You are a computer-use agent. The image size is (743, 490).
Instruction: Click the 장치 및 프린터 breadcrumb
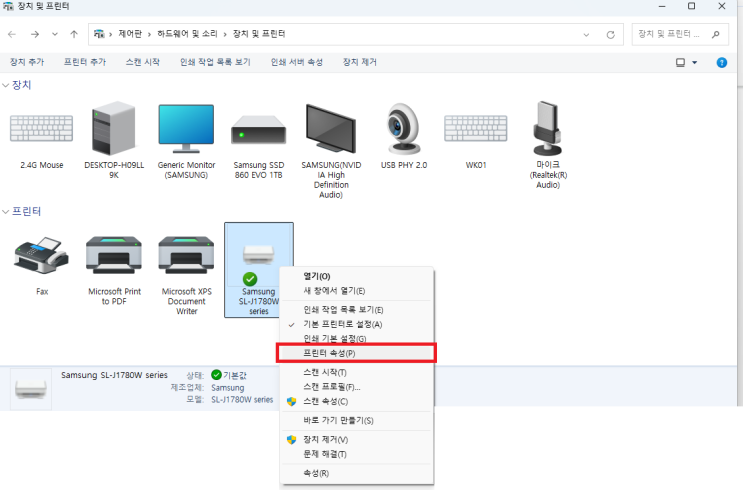click(259, 34)
